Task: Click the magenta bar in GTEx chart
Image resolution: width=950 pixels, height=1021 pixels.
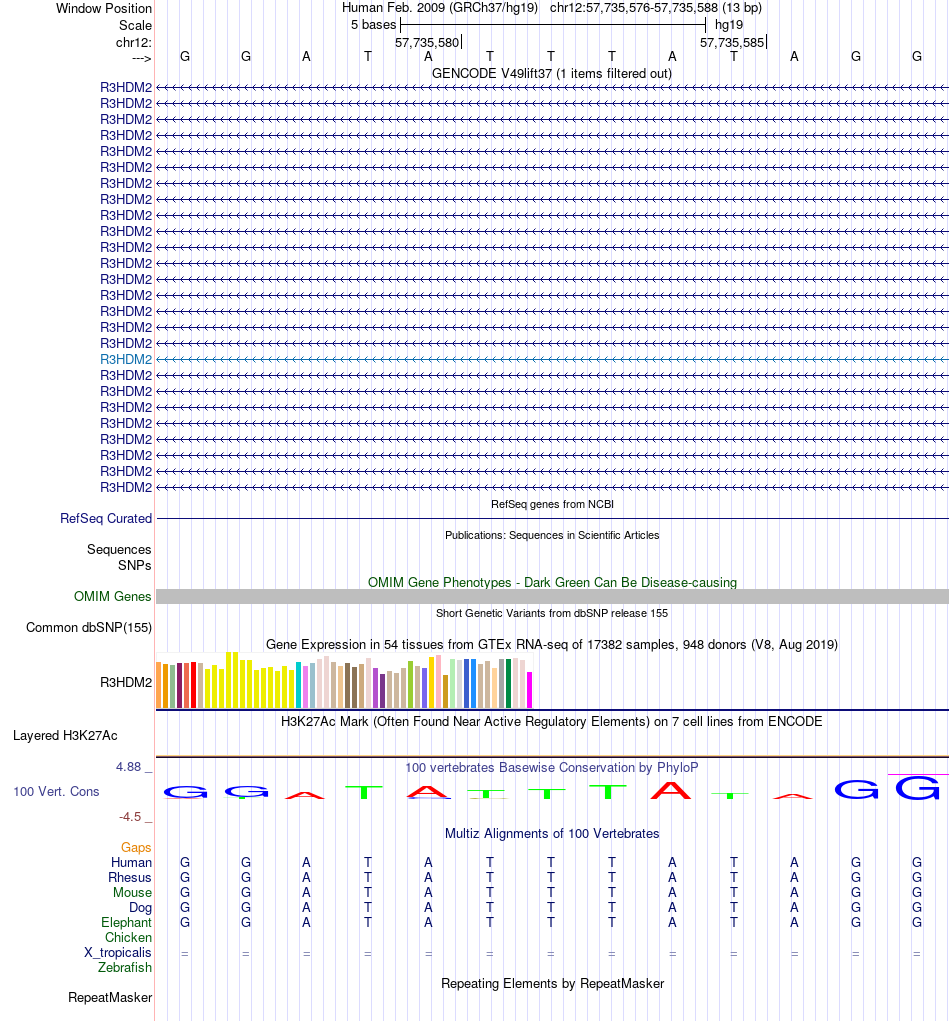Action: 529,690
